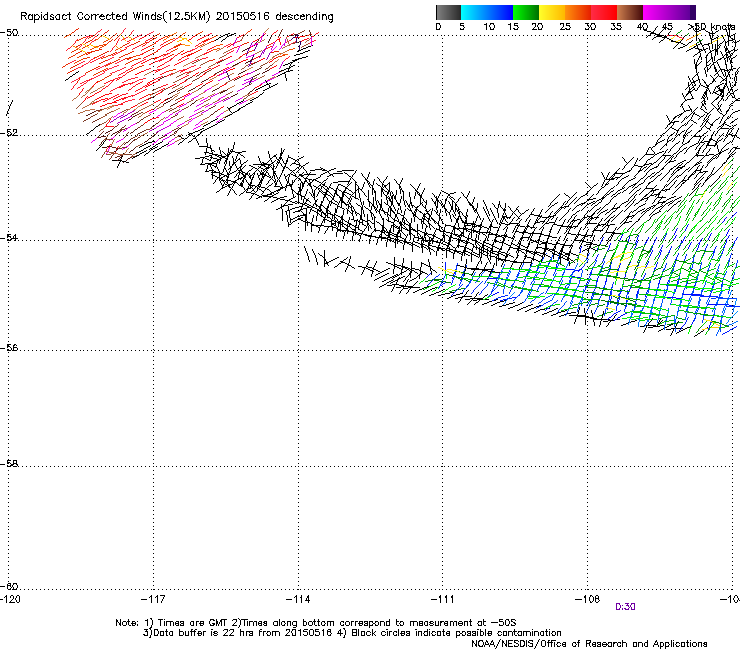Click the NOAA/NESDIS Office of Research credit
Image resolution: width=740 pixels, height=650 pixels.
point(589,644)
